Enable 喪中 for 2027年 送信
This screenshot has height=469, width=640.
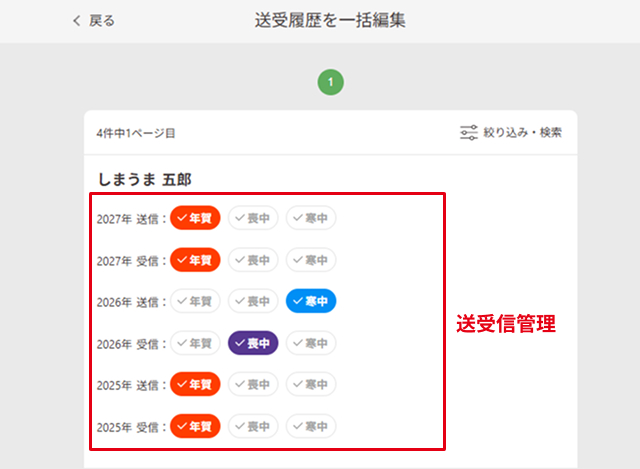(x=253, y=218)
